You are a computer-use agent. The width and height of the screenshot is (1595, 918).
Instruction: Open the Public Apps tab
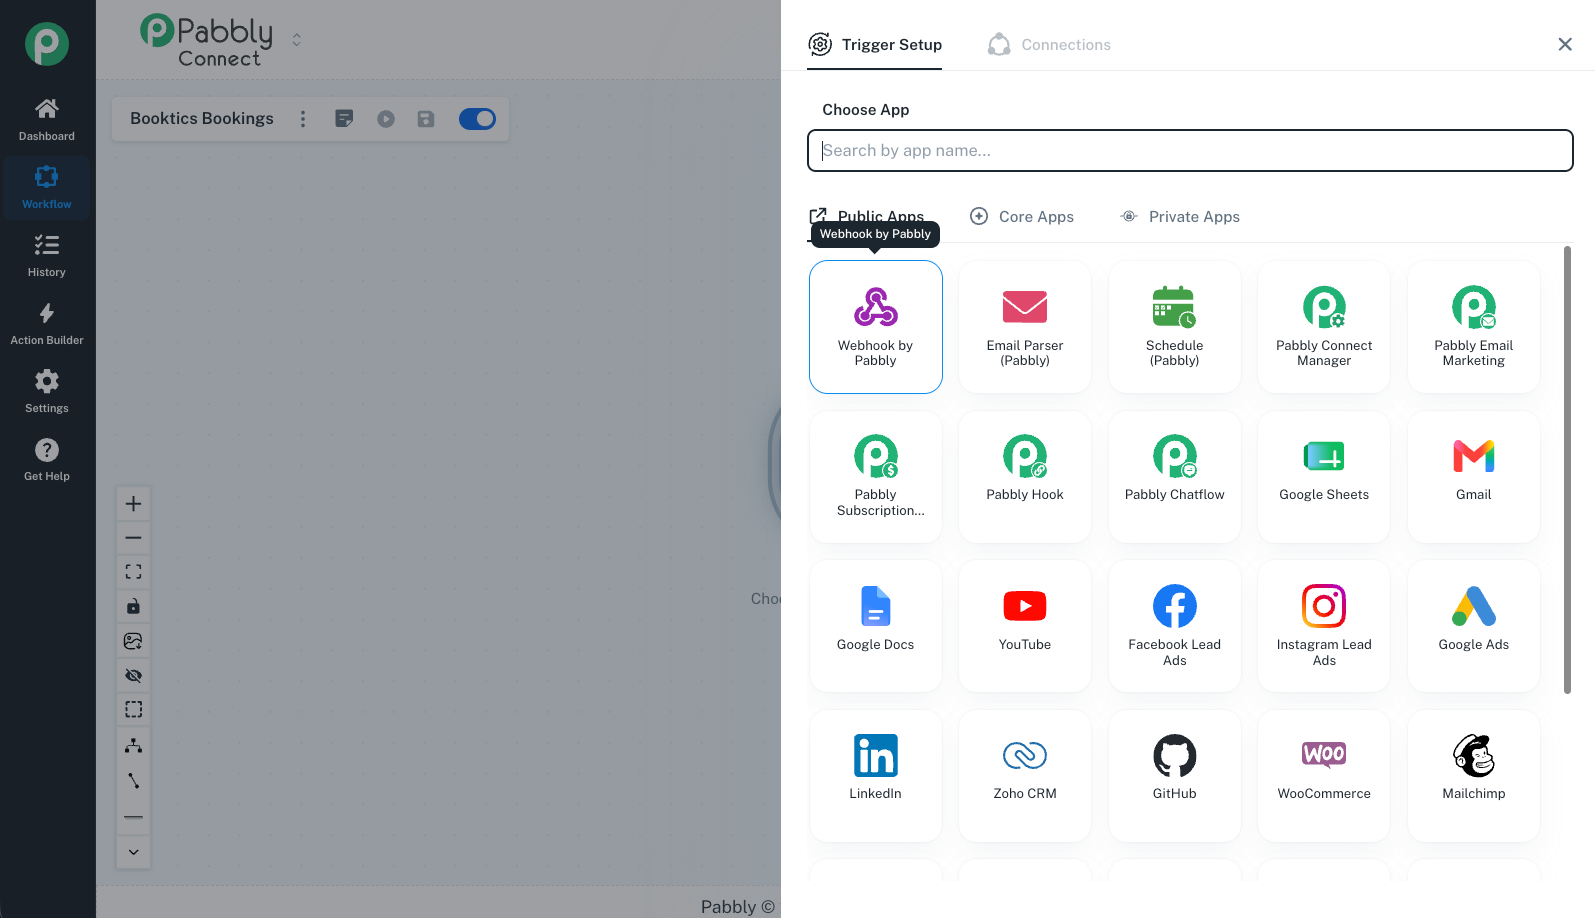[x=866, y=216]
